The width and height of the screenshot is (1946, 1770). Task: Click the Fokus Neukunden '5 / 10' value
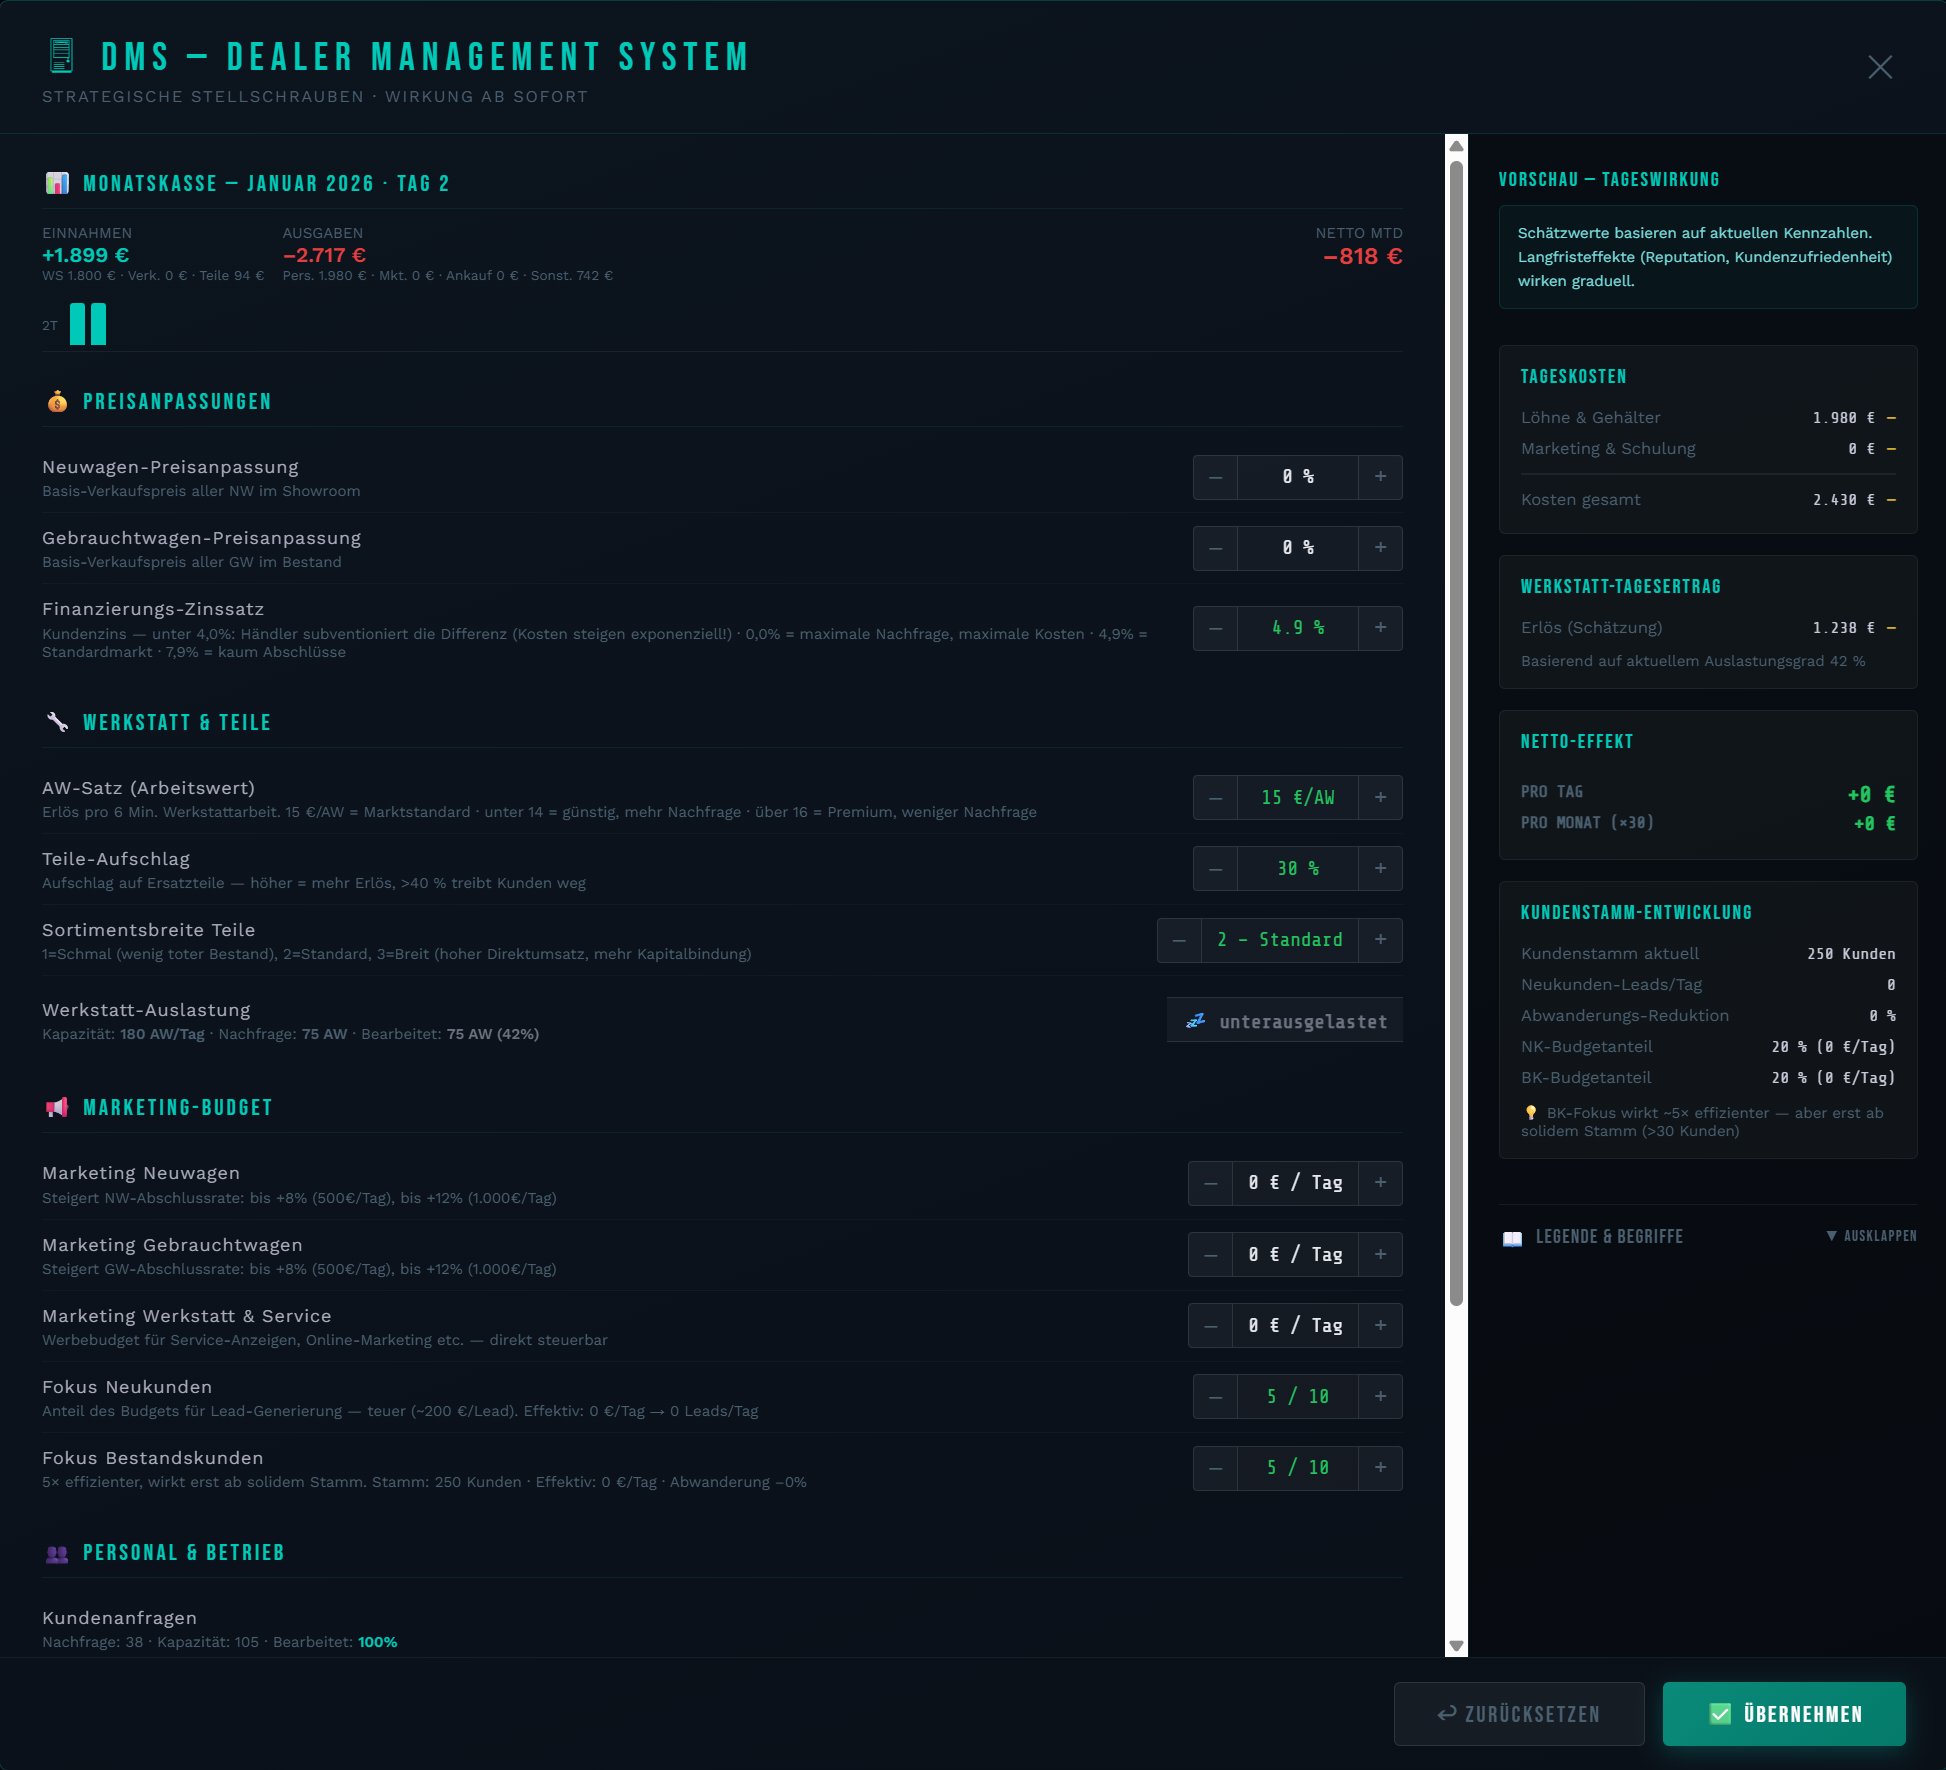tap(1298, 1397)
